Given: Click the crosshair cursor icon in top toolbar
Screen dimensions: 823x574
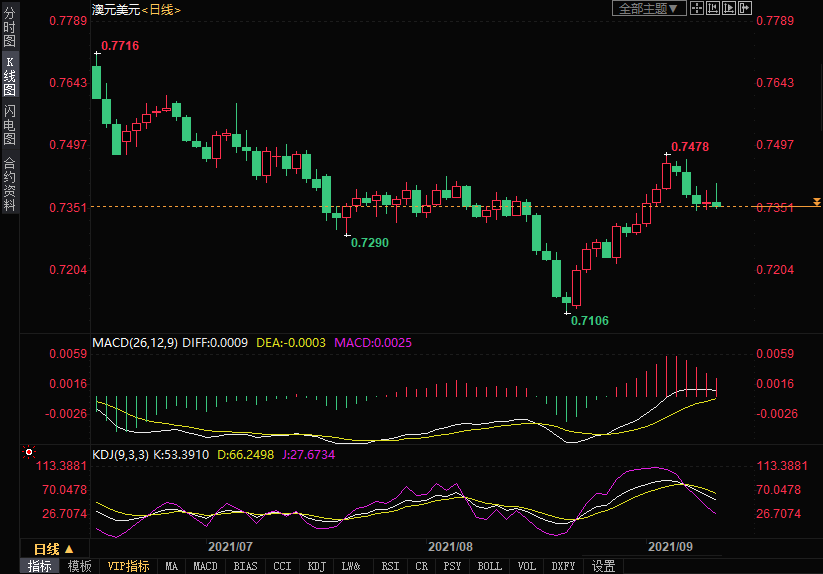Looking at the screenshot, I should point(697,8).
